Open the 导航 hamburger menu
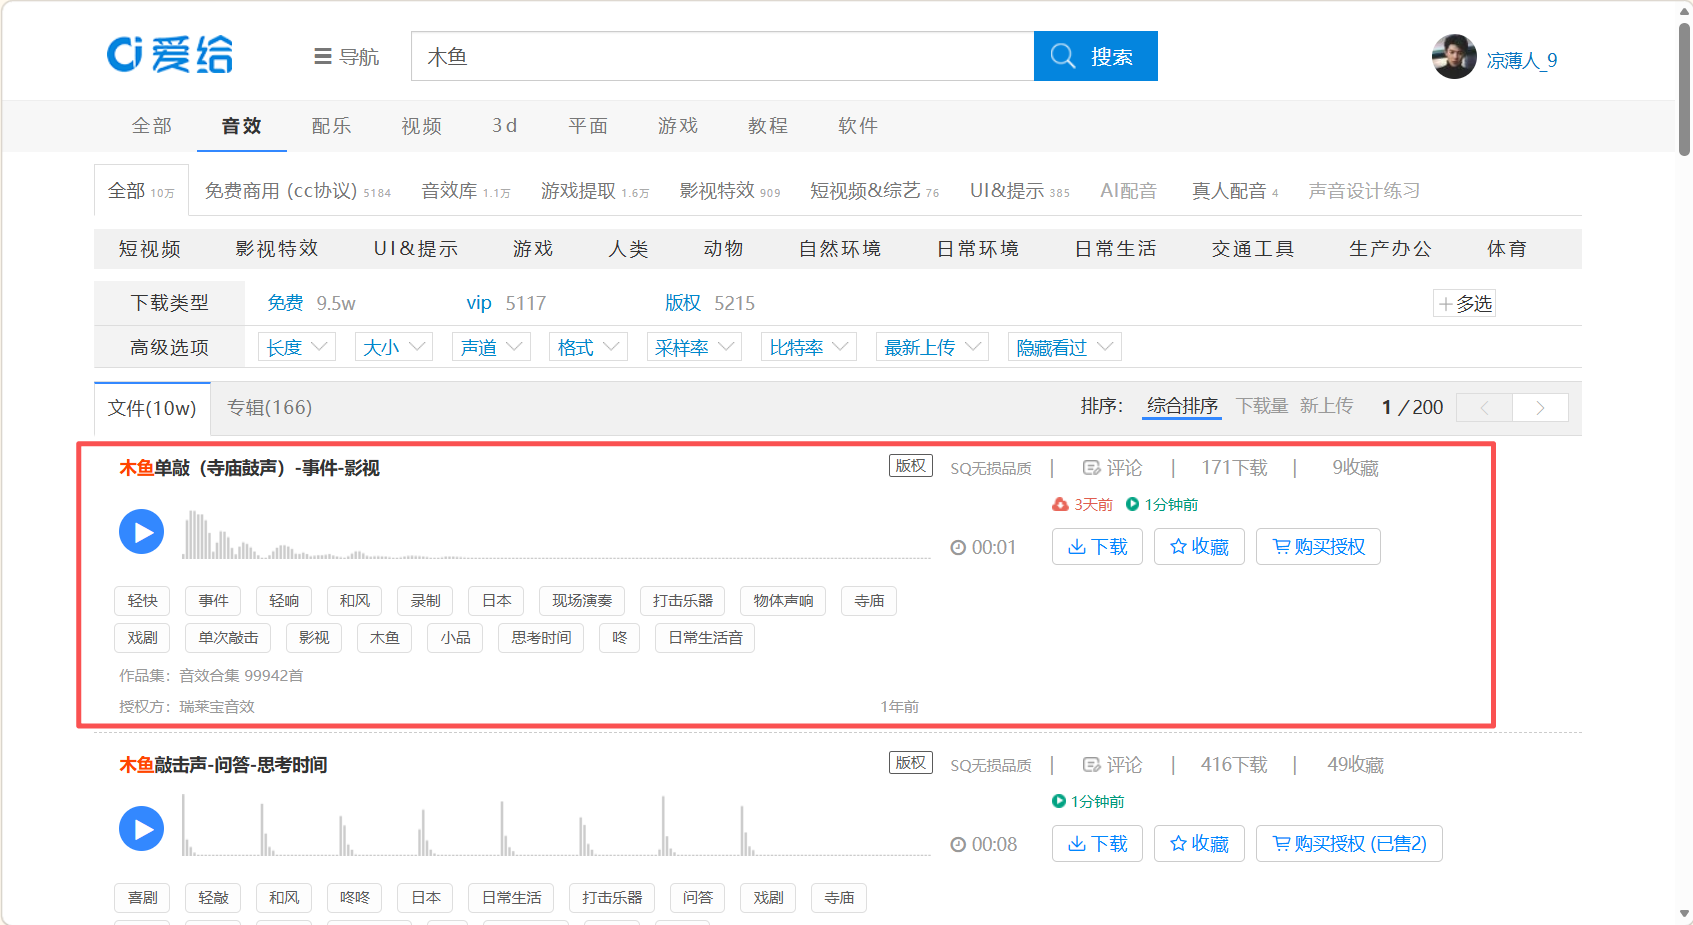 [x=346, y=57]
